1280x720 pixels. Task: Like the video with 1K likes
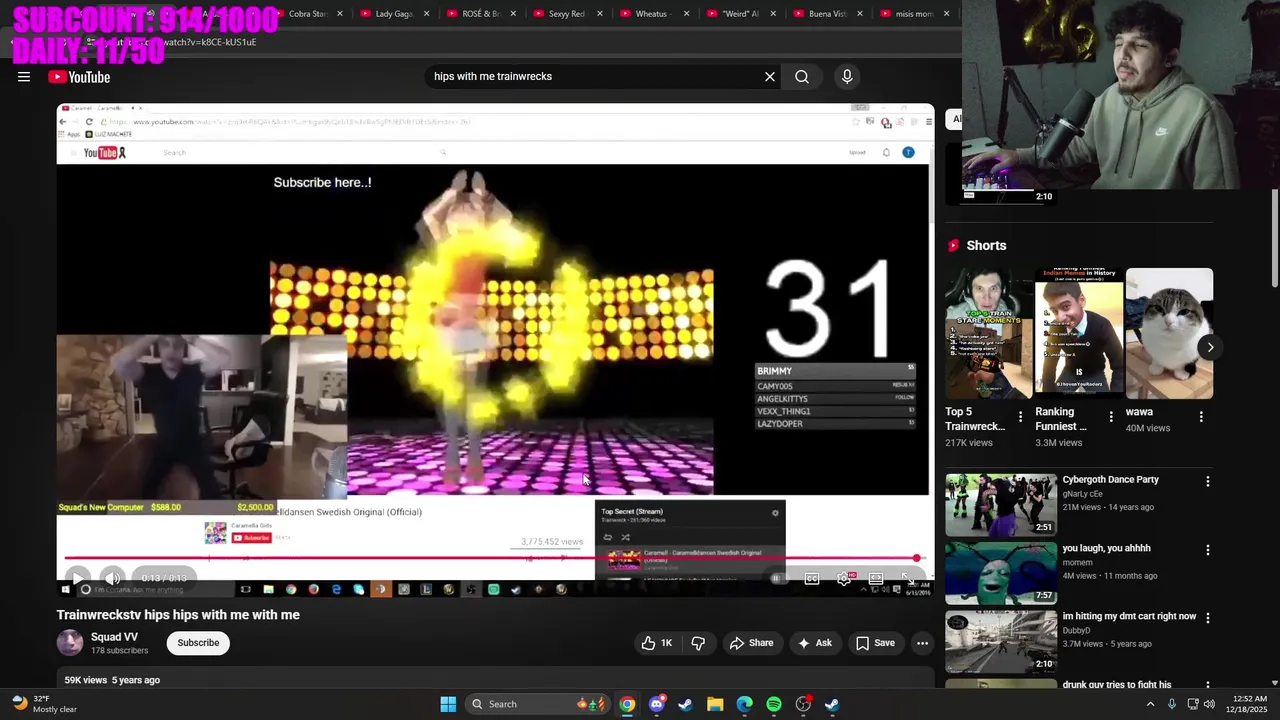pyautogui.click(x=657, y=643)
